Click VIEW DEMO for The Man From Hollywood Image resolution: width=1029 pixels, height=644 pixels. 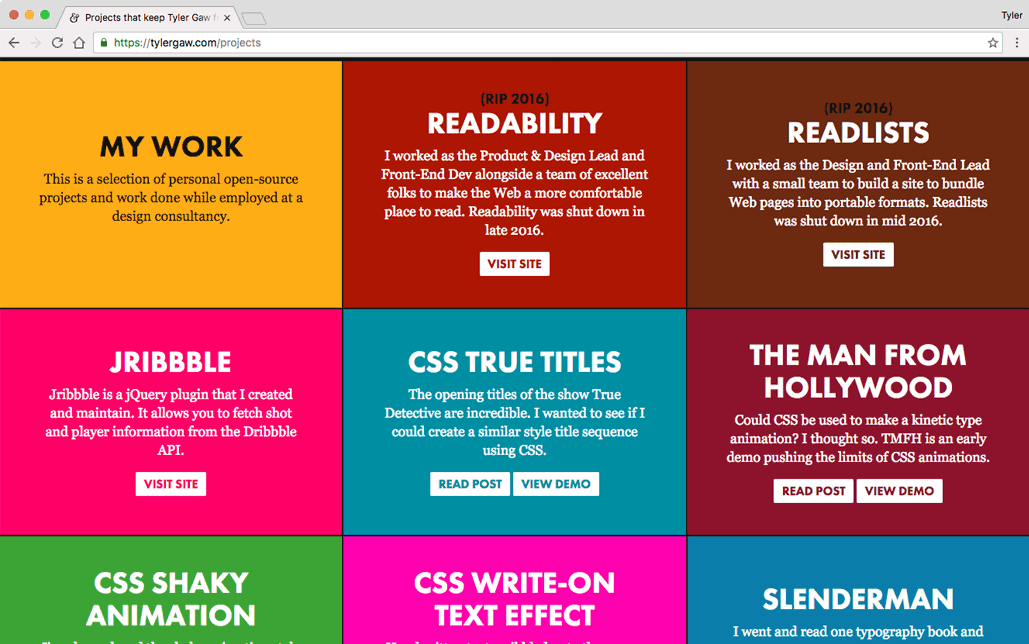[899, 491]
